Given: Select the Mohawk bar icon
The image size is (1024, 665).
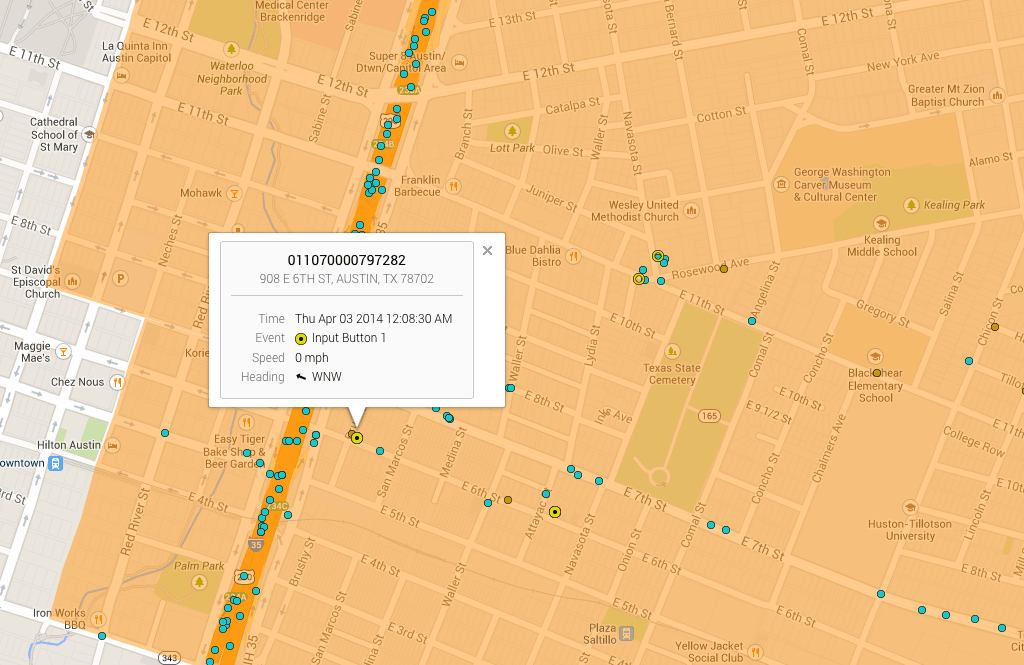Looking at the screenshot, I should coord(233,193).
